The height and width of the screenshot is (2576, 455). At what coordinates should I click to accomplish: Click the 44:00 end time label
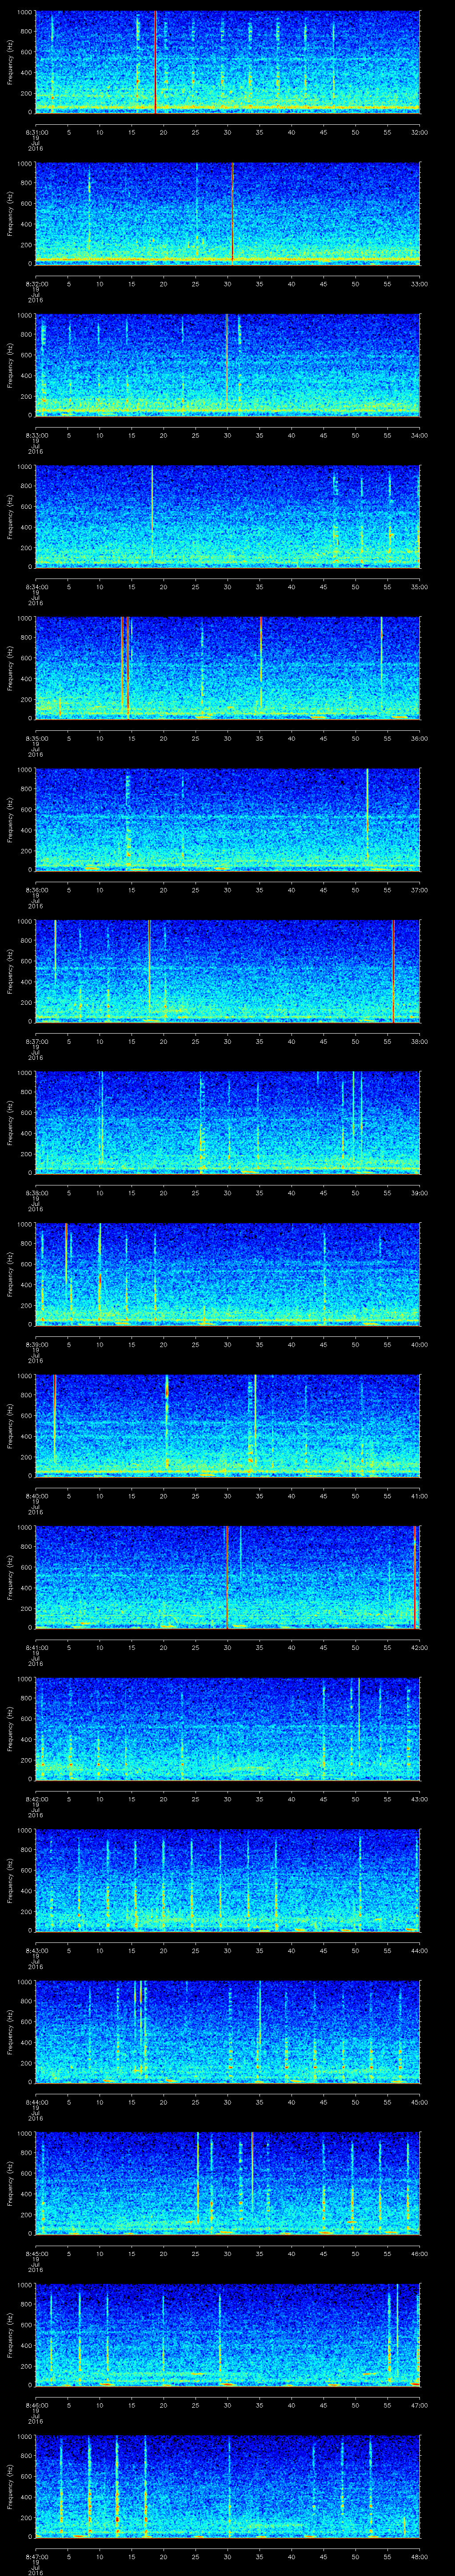(419, 1950)
